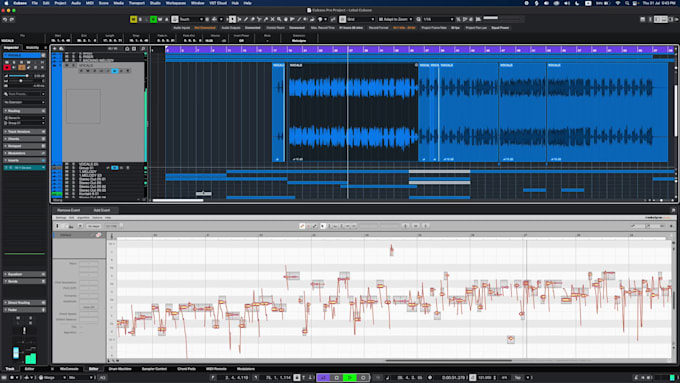Click the track list search magnifier icon
Viewport: 680px width, 383px height.
(x=143, y=49)
